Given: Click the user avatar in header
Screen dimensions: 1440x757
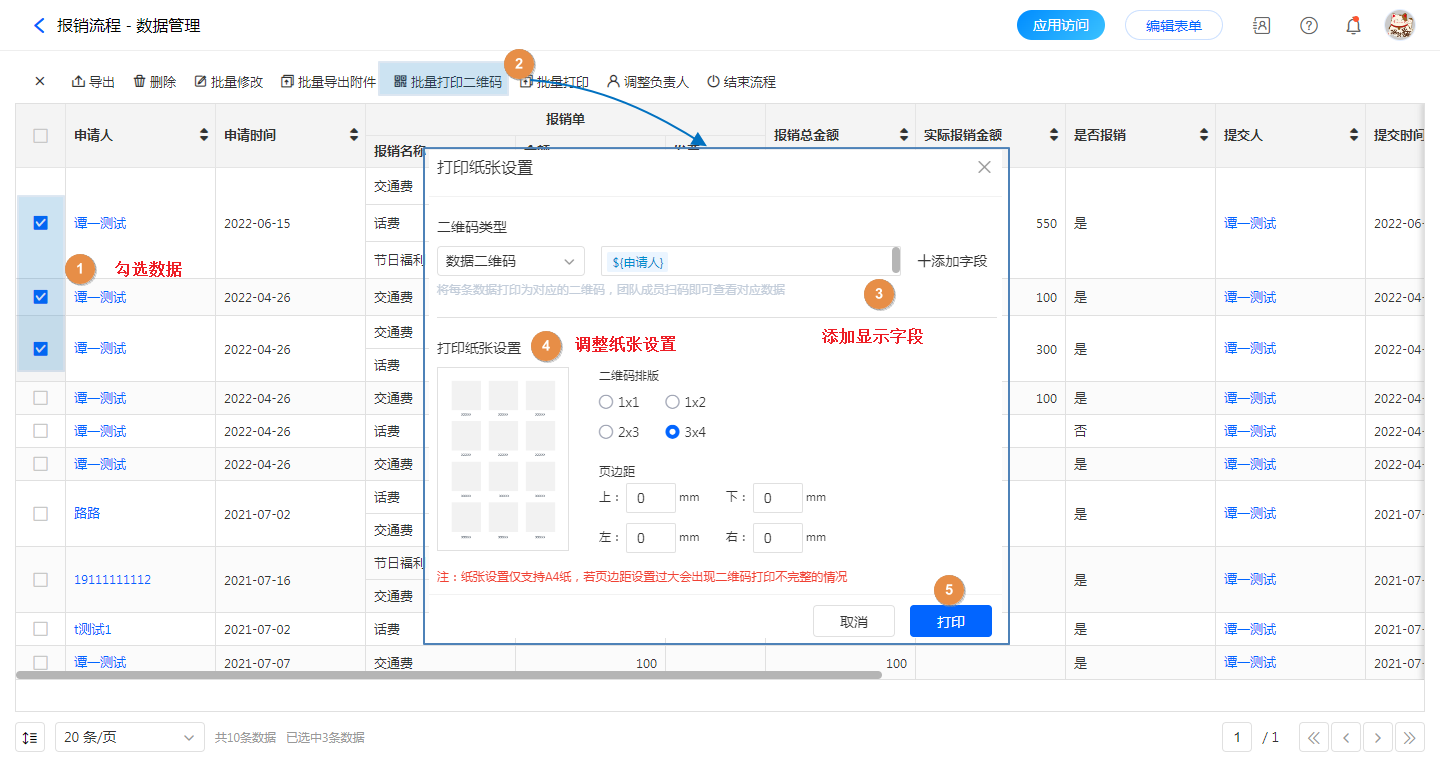Looking at the screenshot, I should (1399, 26).
